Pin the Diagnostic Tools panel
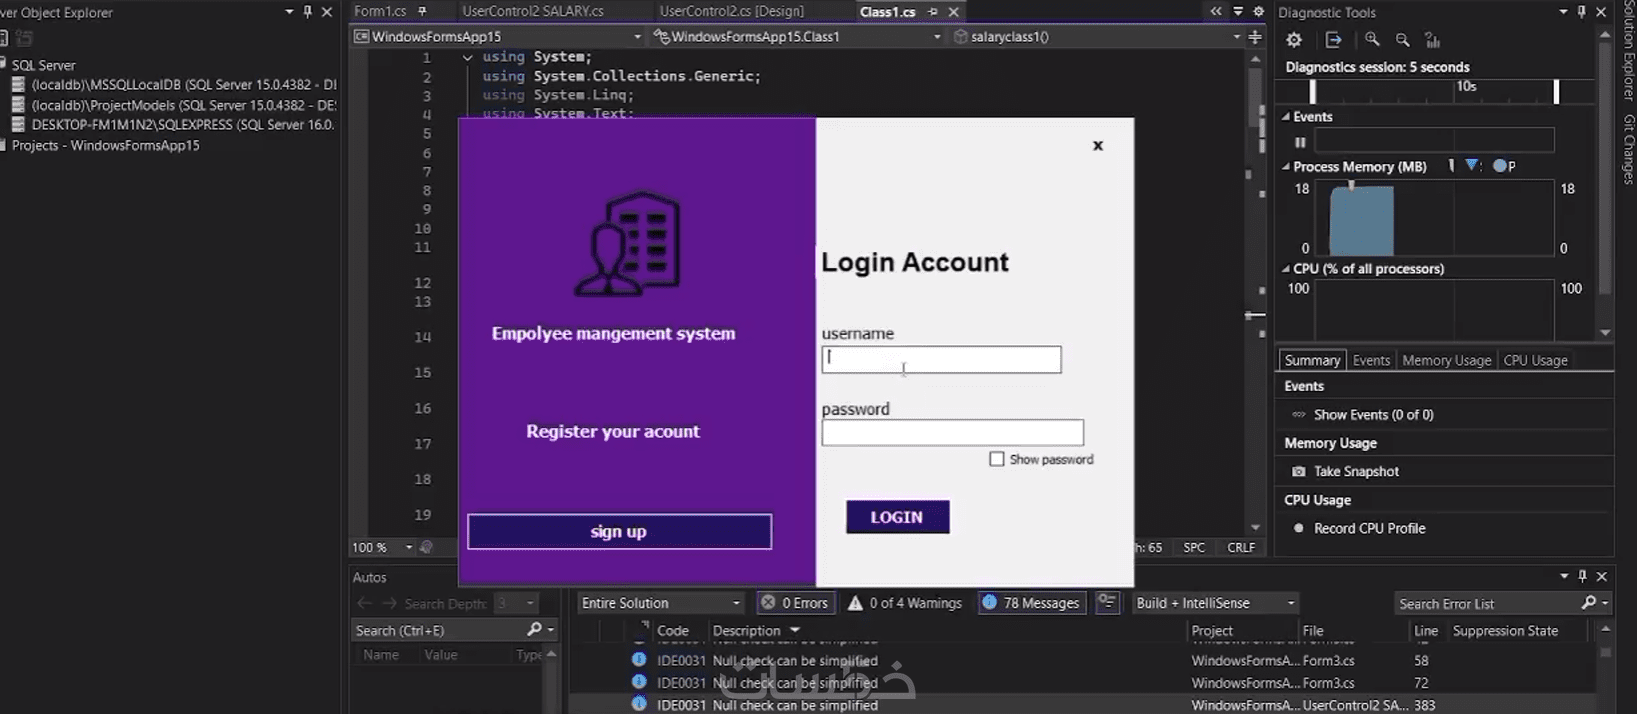 tap(1581, 12)
